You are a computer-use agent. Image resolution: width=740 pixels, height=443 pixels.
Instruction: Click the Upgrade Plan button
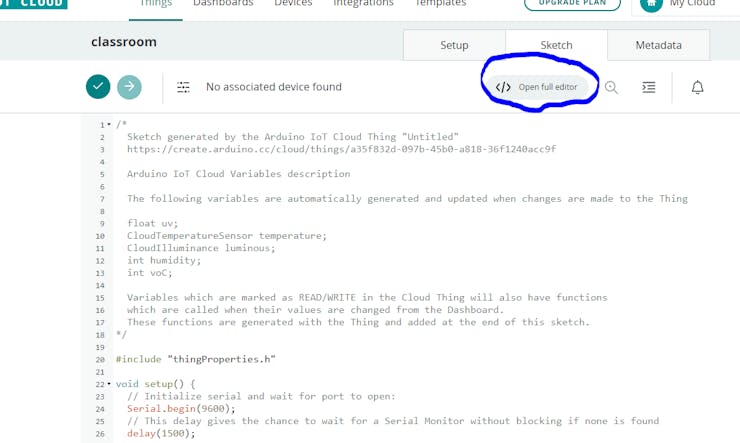[572, 4]
